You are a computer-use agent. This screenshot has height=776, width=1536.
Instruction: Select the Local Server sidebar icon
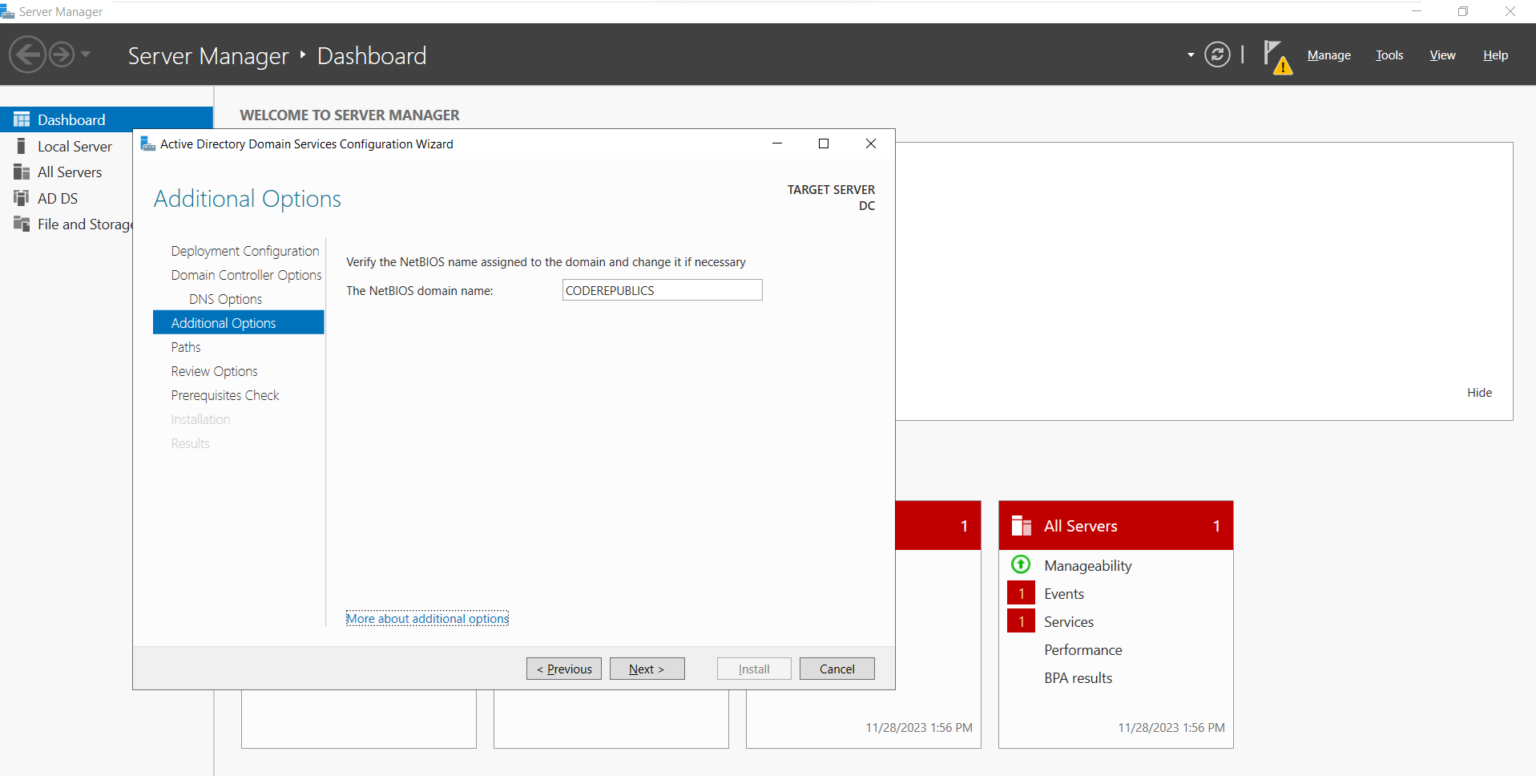(22, 146)
